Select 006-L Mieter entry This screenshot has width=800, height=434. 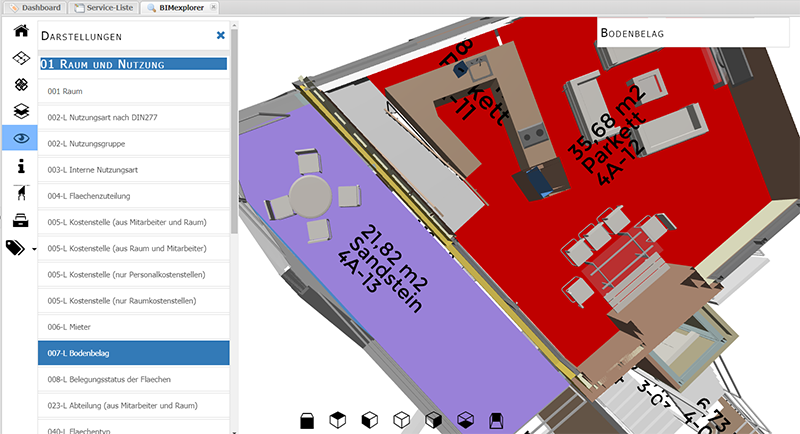134,327
